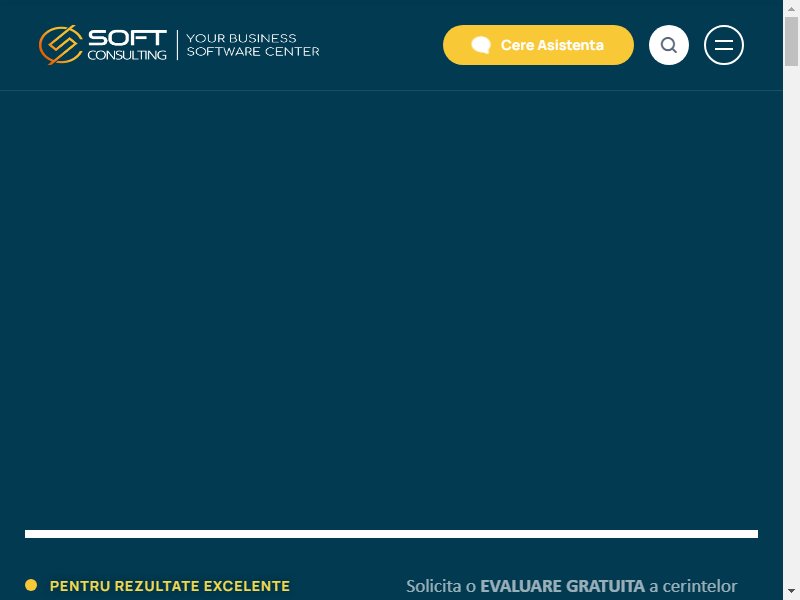
Task: Click the Cere Asistenta button
Action: (538, 45)
